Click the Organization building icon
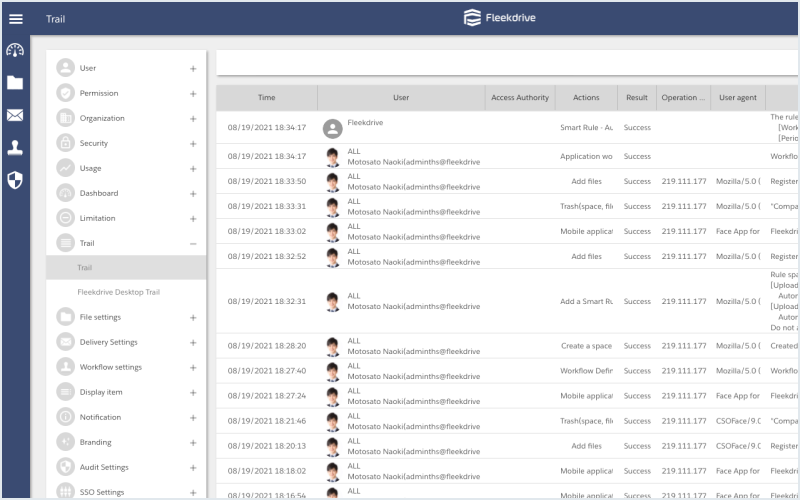The image size is (800, 500). coord(65,118)
